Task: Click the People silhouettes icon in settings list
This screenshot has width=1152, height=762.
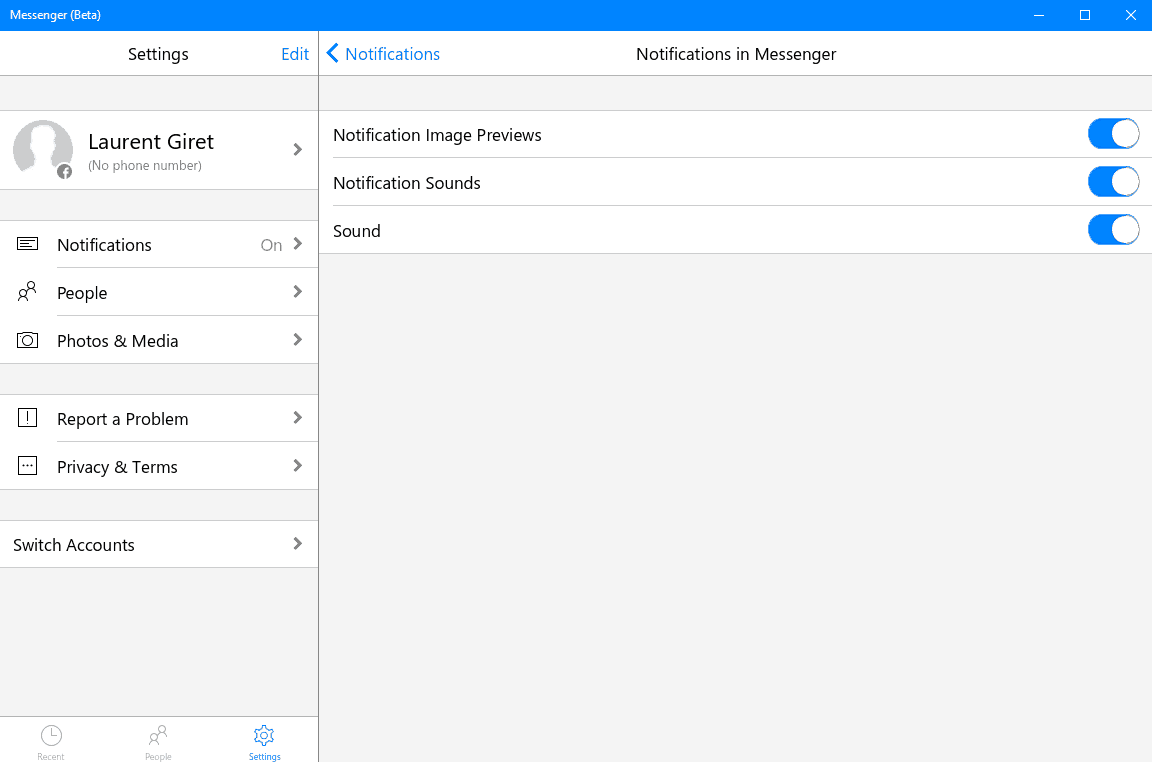Action: click(27, 292)
